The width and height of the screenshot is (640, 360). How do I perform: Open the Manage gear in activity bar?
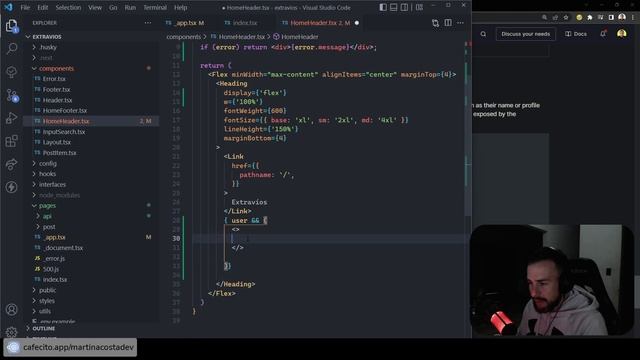click(11, 332)
